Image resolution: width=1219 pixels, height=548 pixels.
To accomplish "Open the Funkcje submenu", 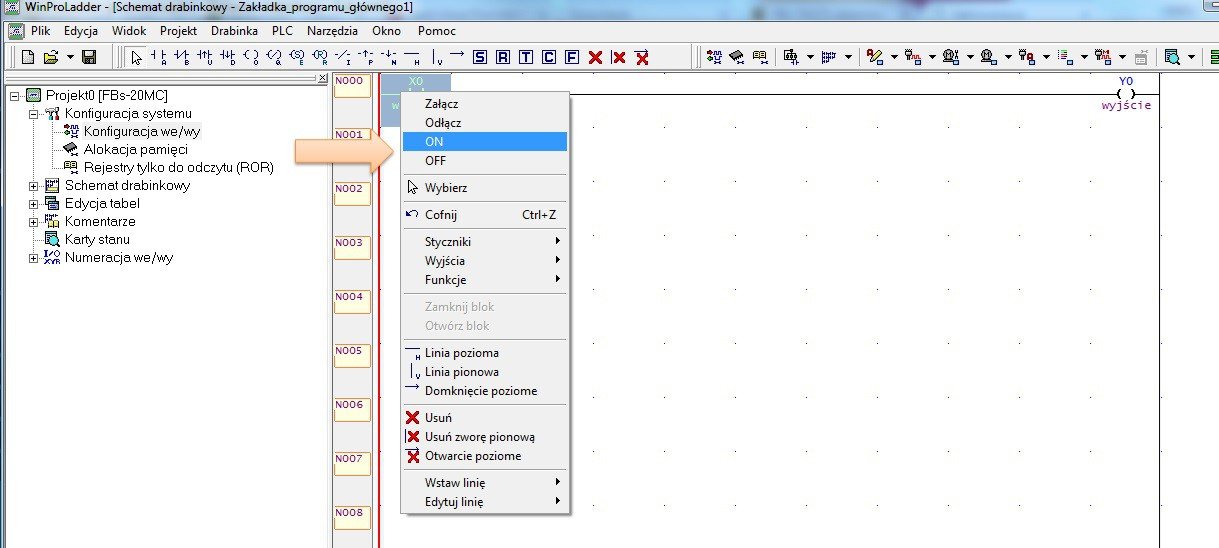I will (x=484, y=280).
